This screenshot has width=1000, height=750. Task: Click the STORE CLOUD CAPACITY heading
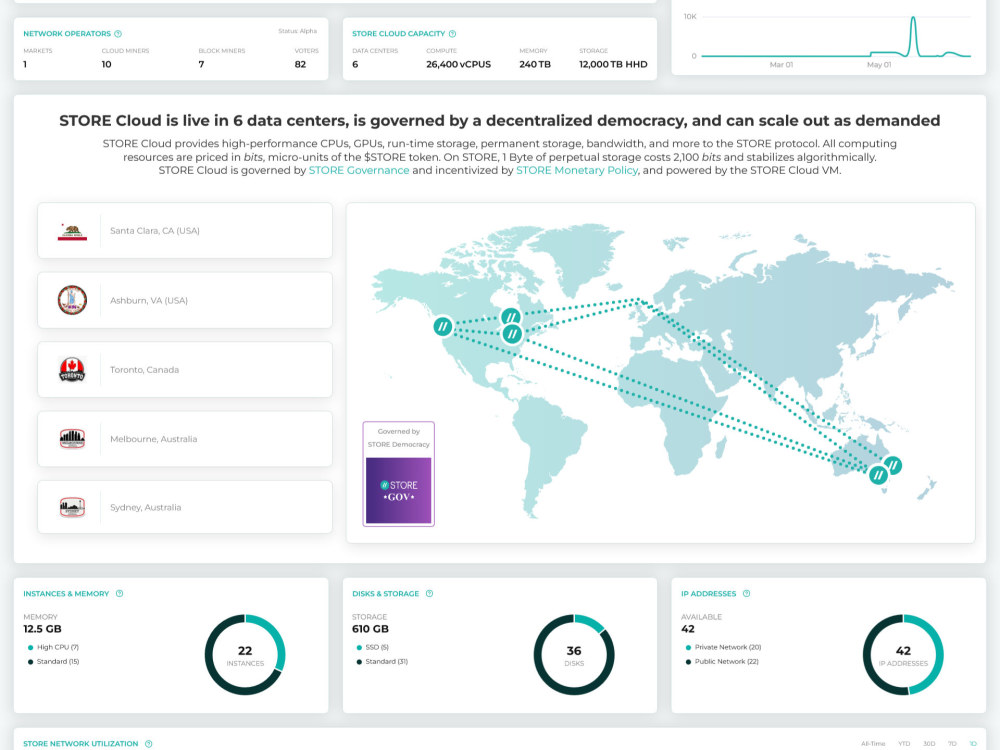pos(399,34)
